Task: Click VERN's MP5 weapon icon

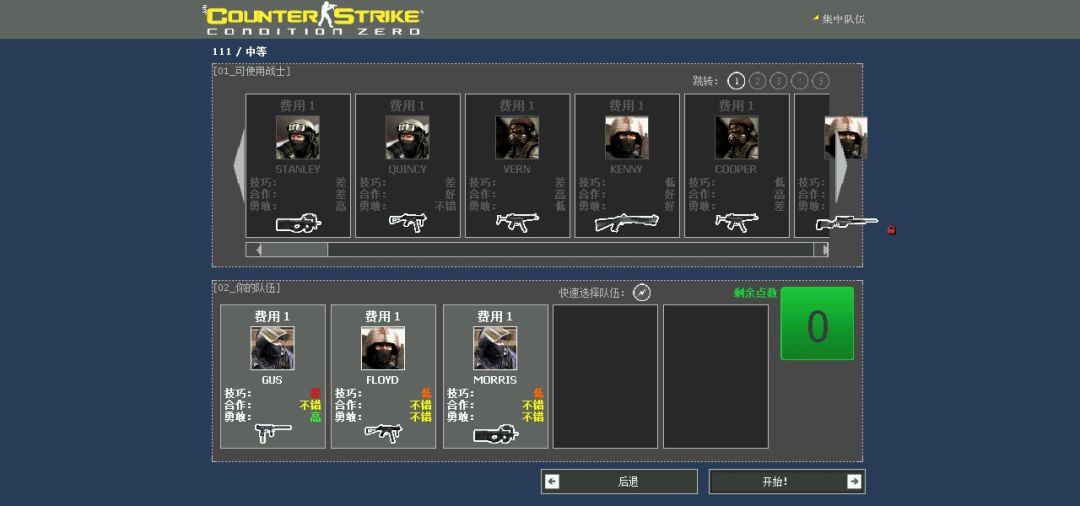Action: 517,222
